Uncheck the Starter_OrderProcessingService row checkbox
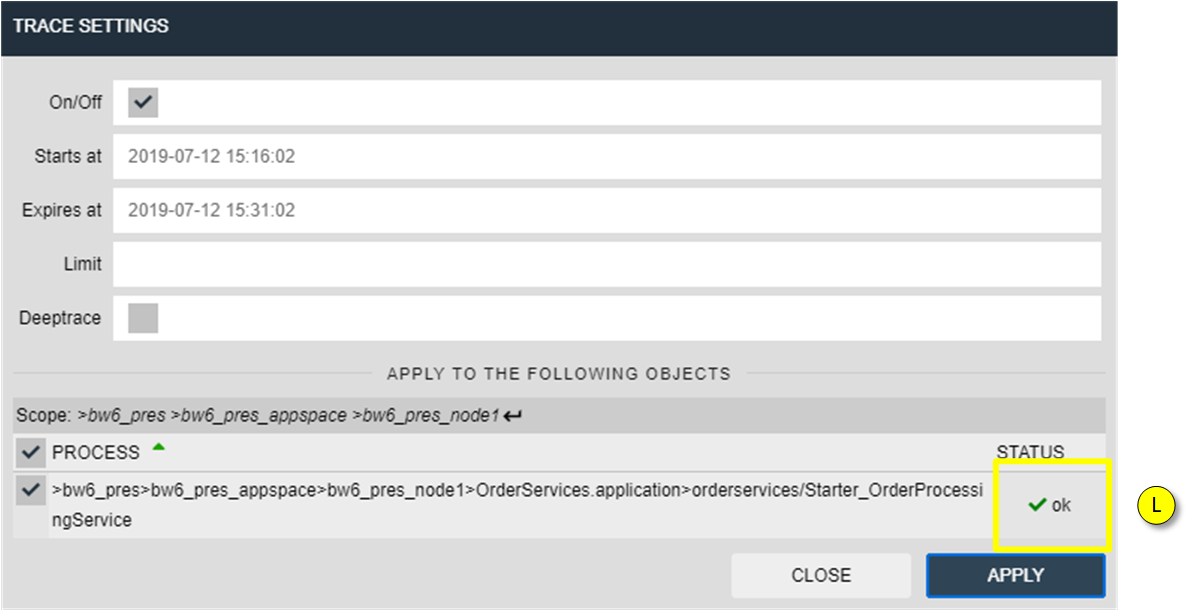 30,490
